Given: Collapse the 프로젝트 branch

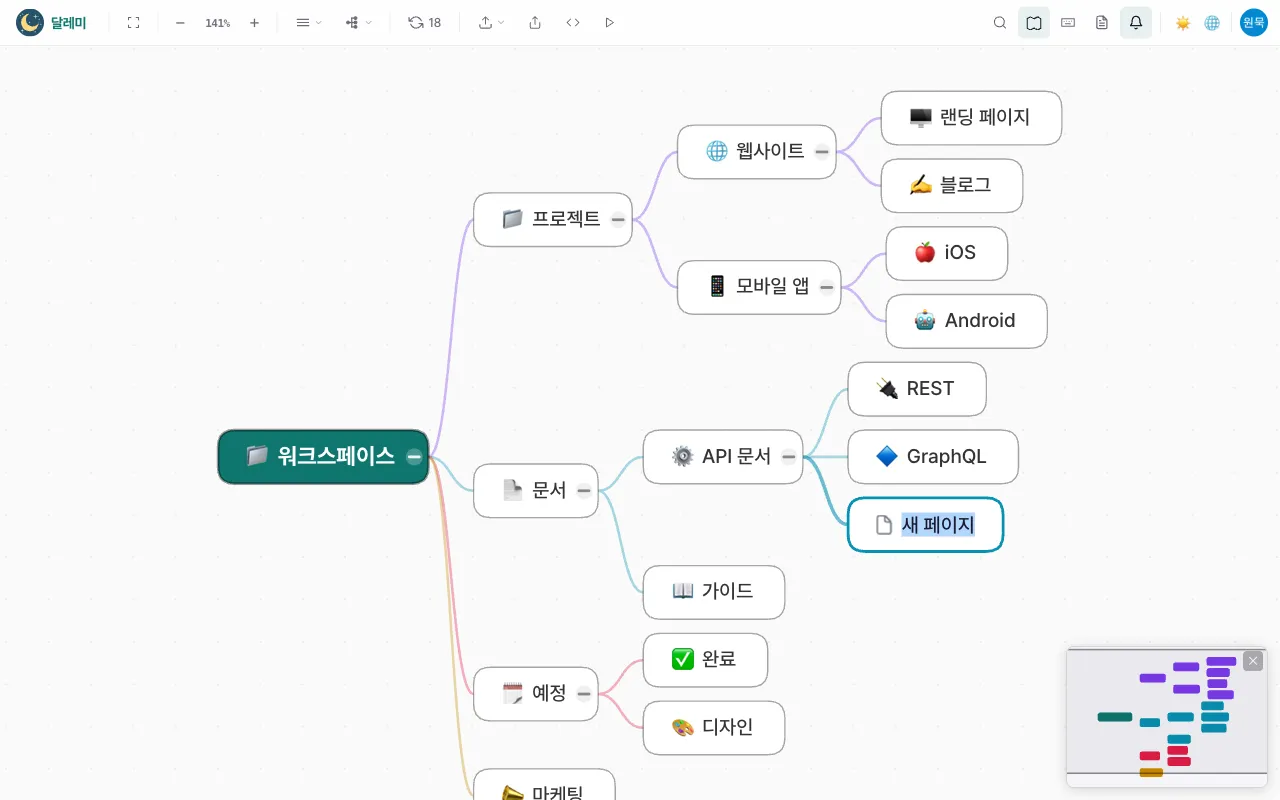Looking at the screenshot, I should coord(618,219).
